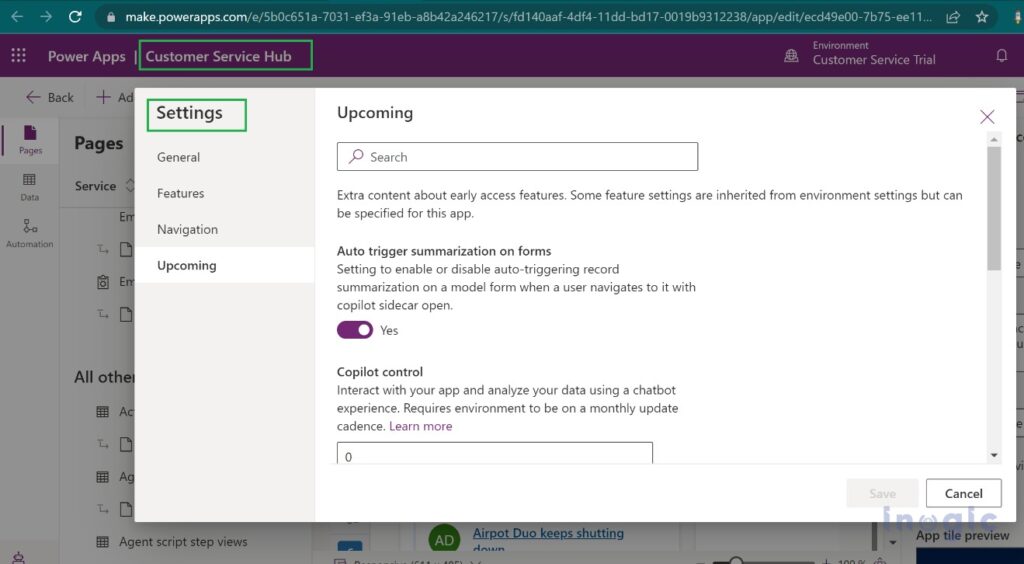
Task: Open the Environment picker icon
Action: 791,56
